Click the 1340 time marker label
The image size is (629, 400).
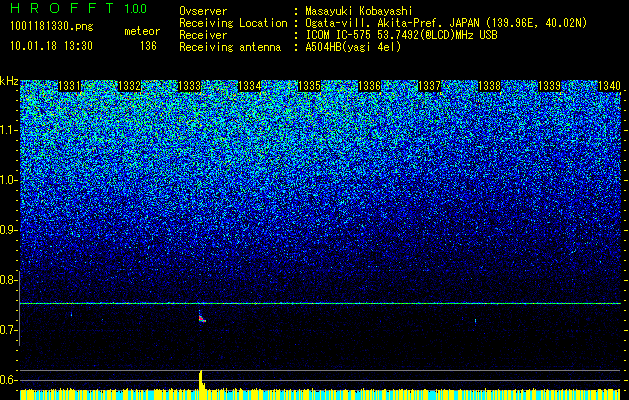(609, 86)
